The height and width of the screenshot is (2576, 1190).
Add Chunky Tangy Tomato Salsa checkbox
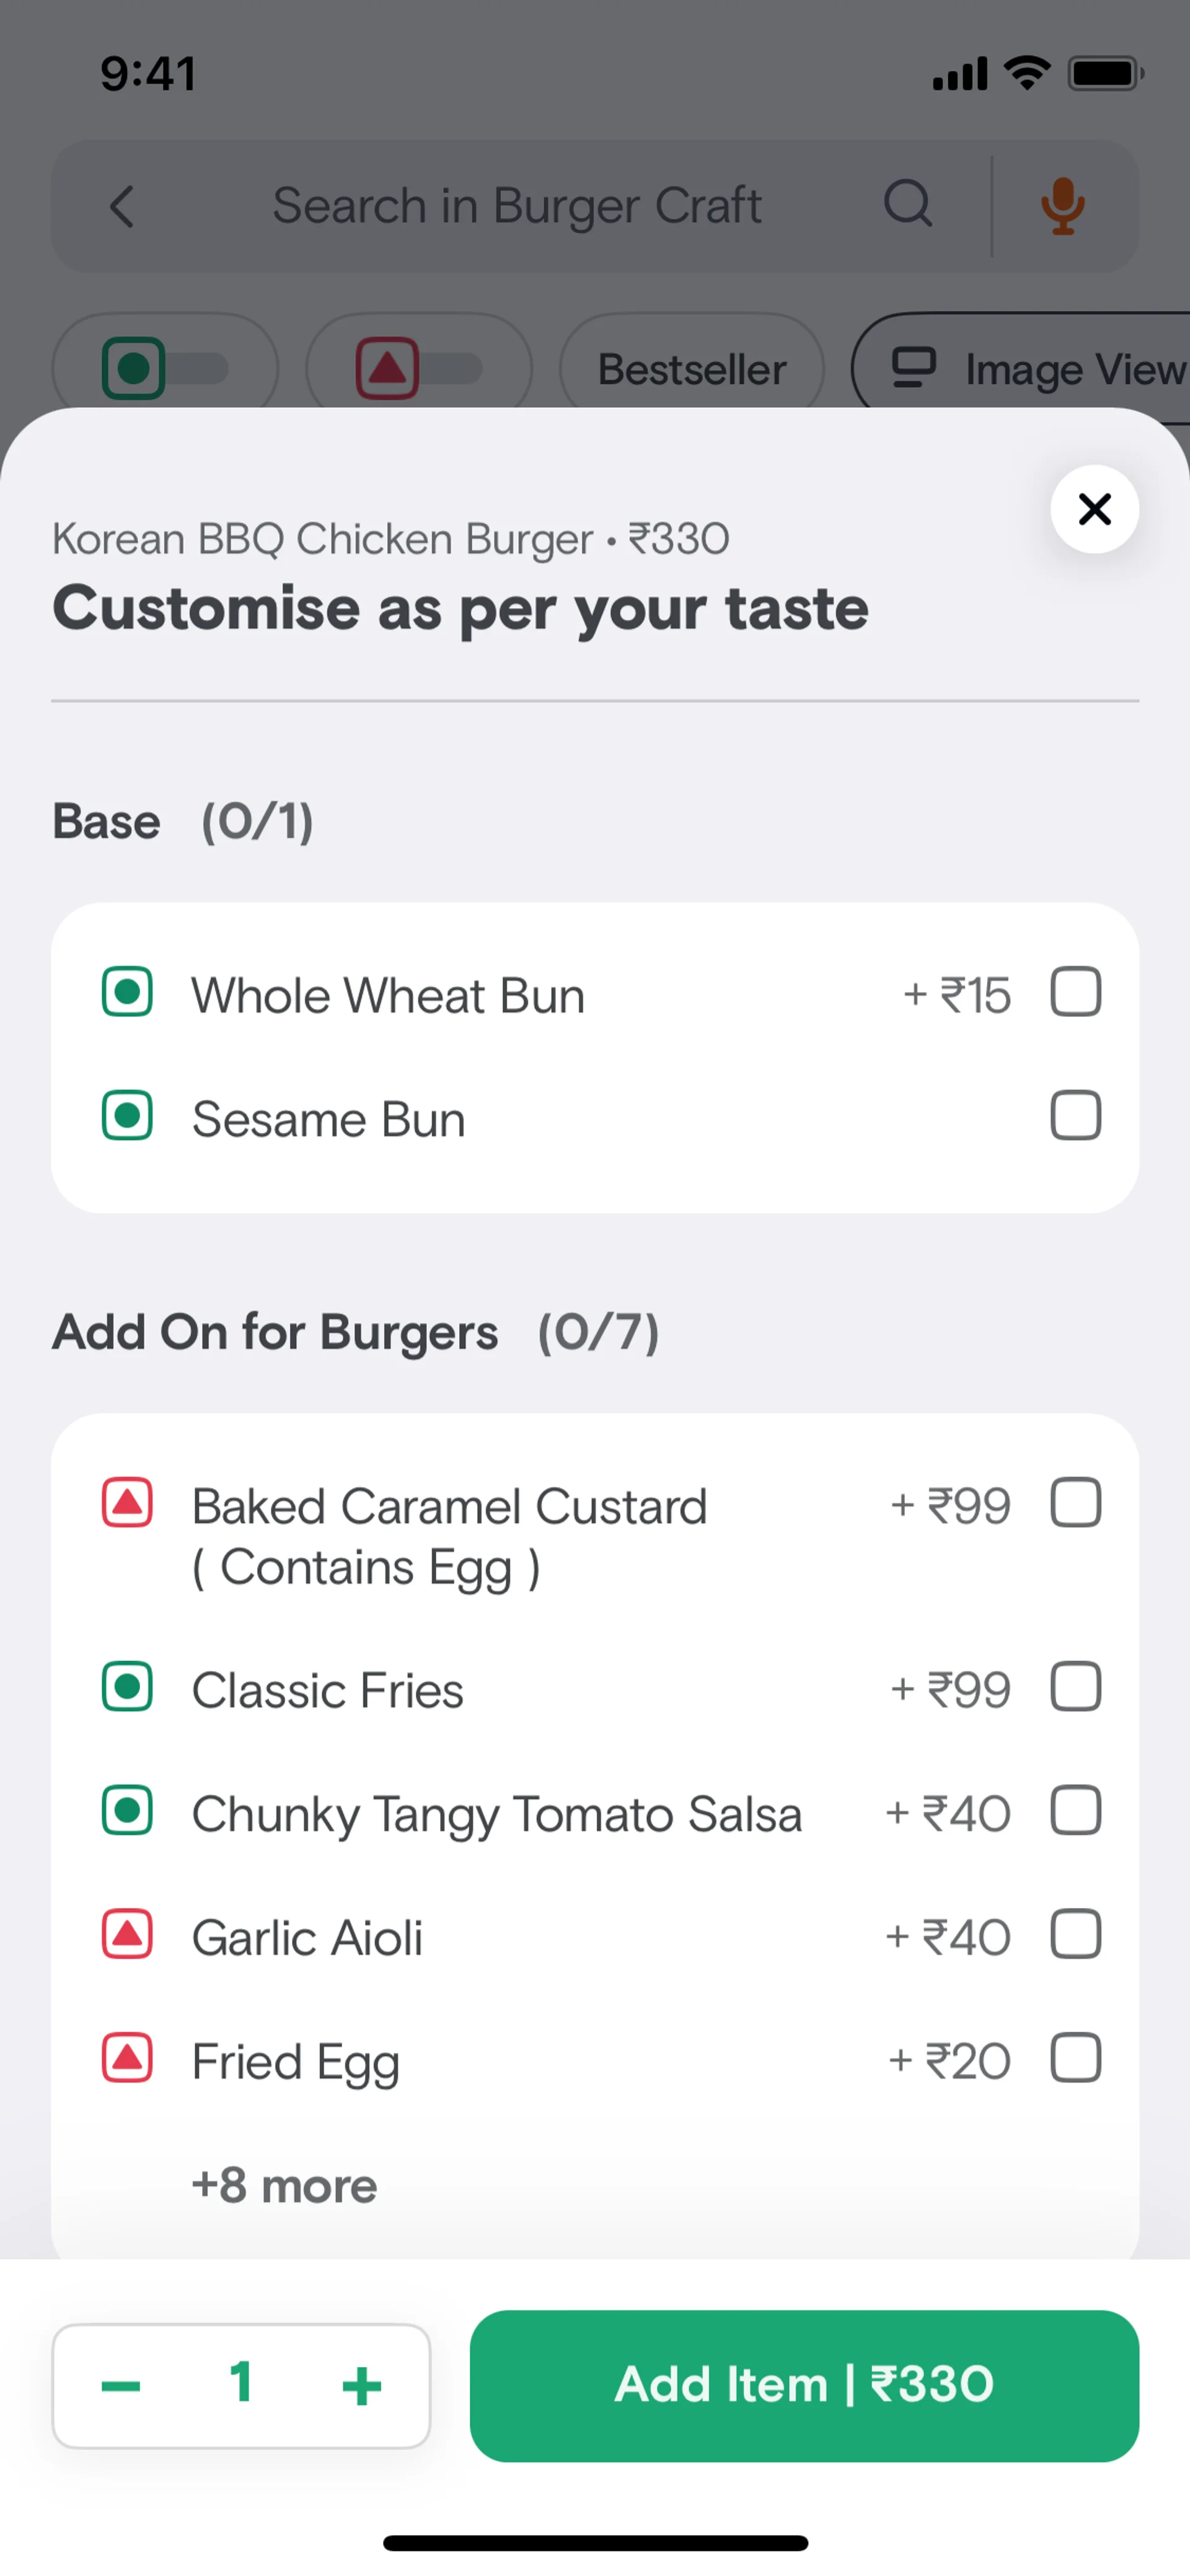1075,1811
